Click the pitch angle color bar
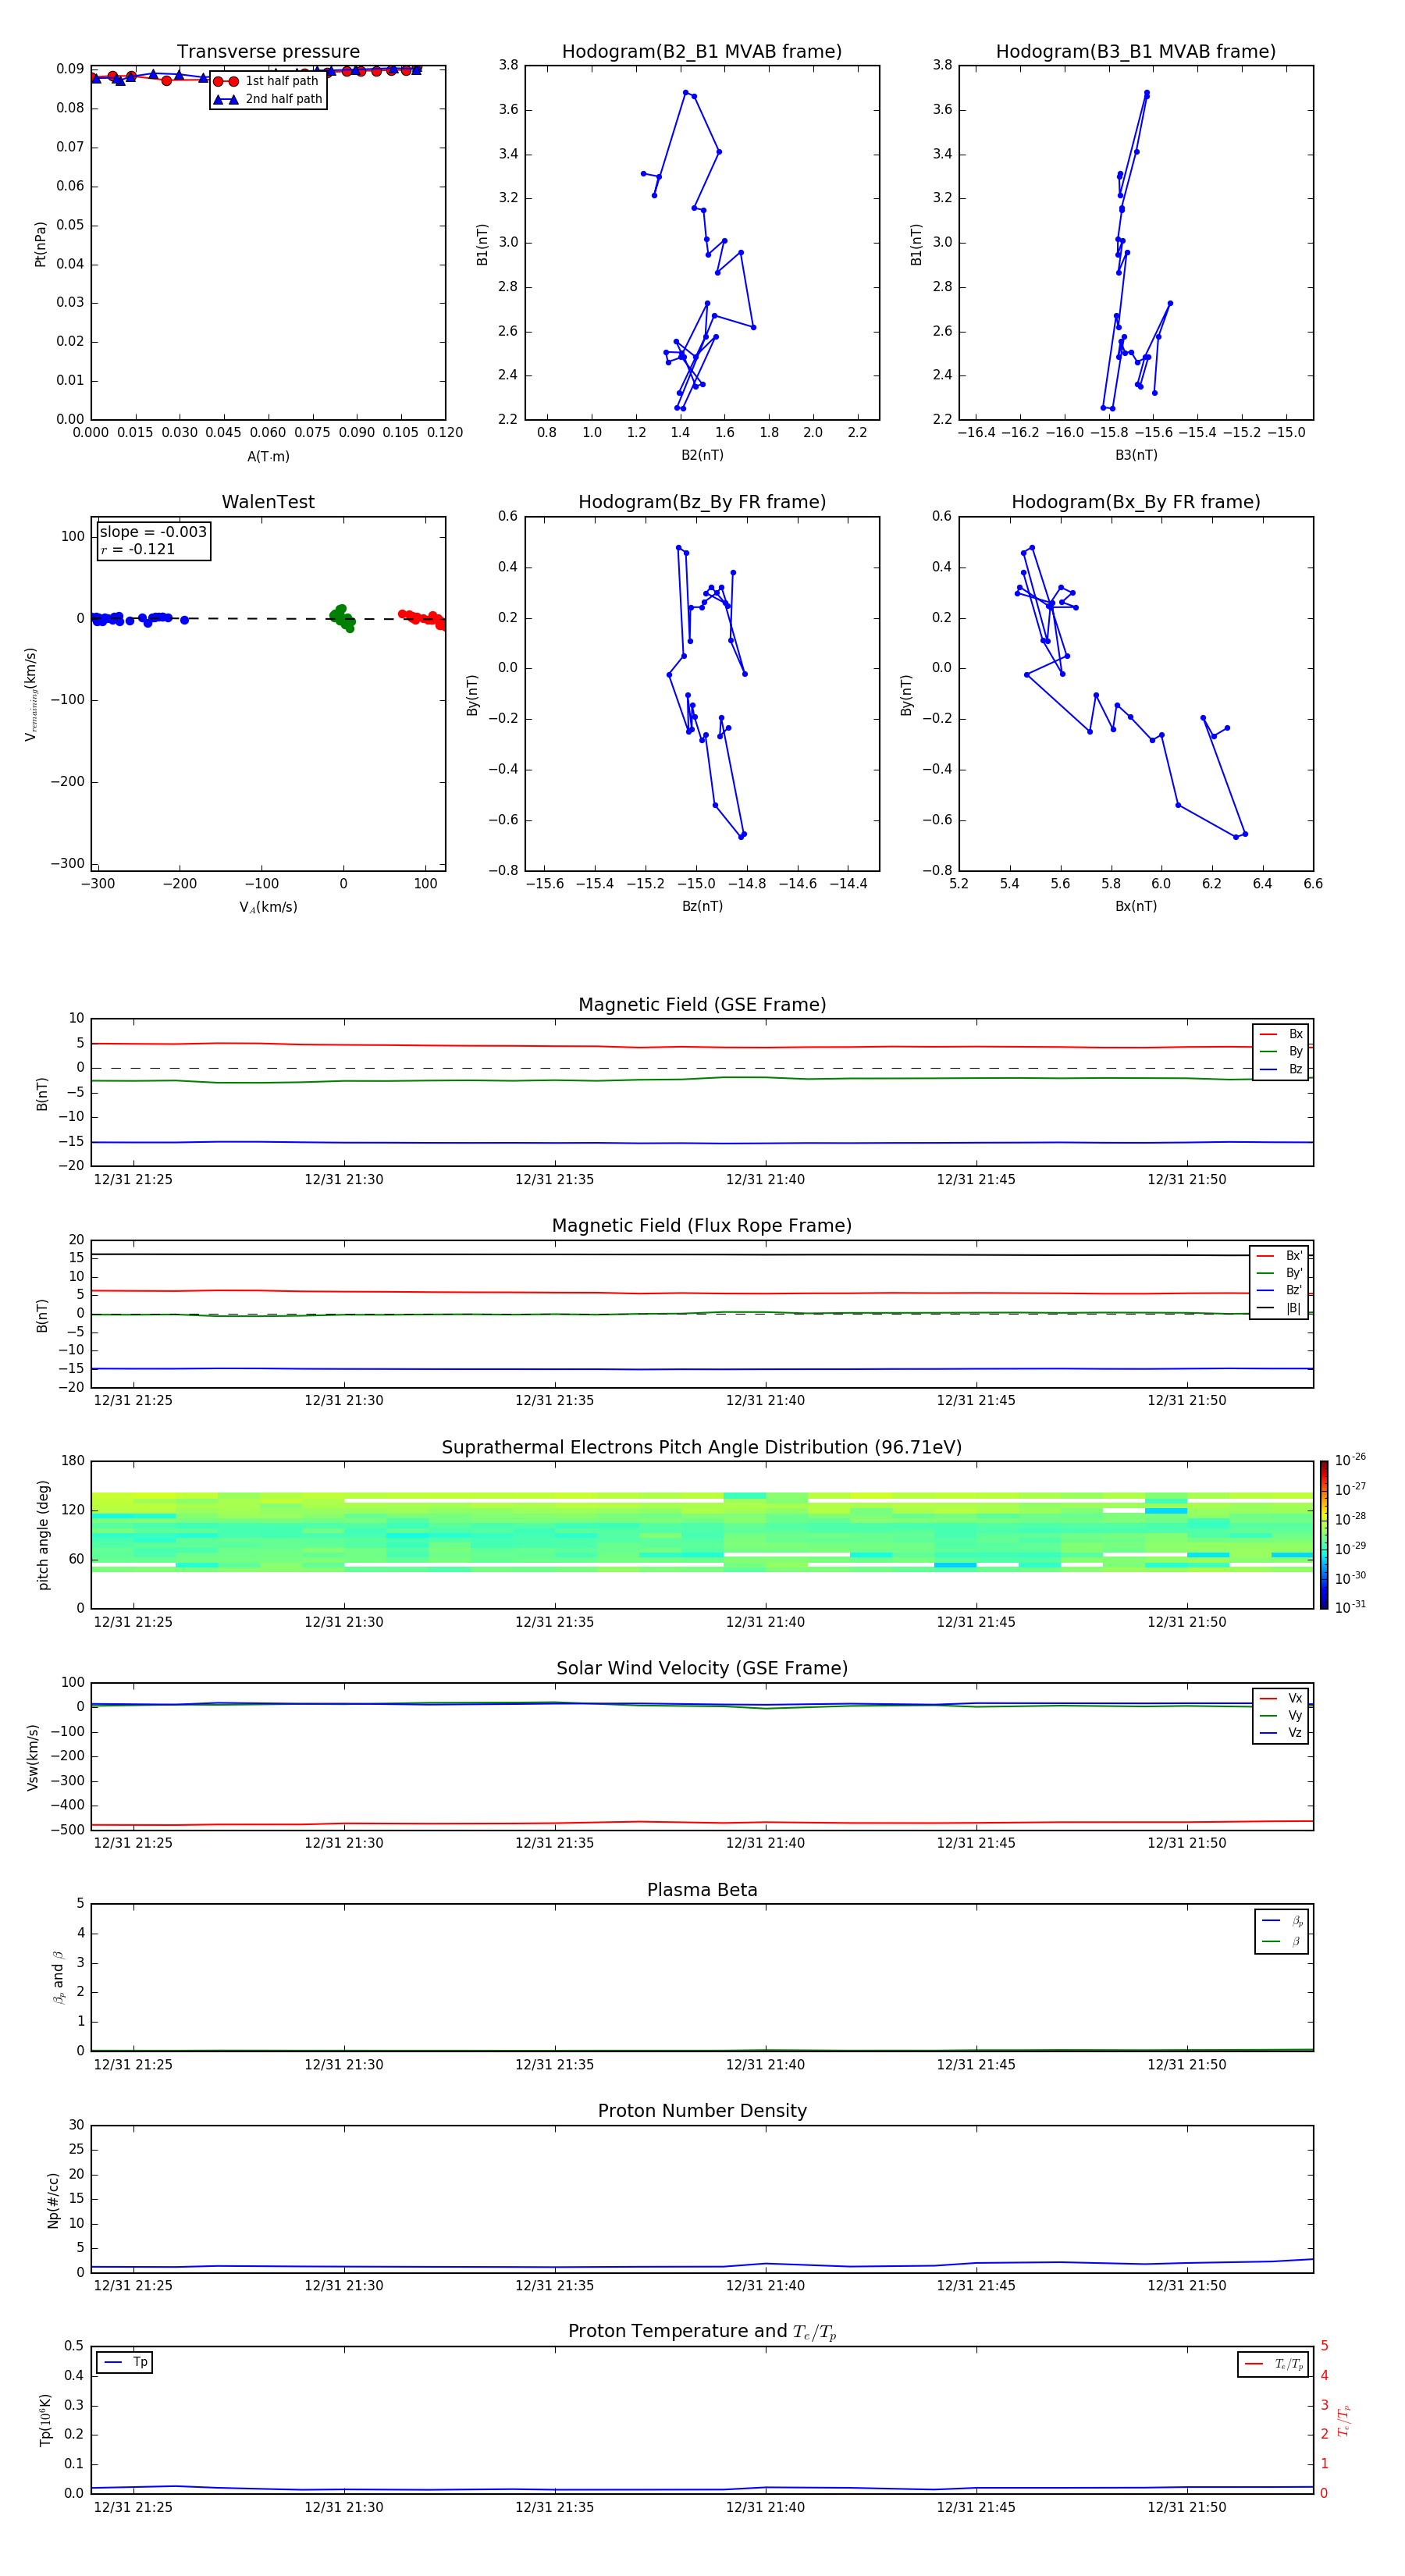The width and height of the screenshot is (1405, 2576). click(x=1324, y=1535)
